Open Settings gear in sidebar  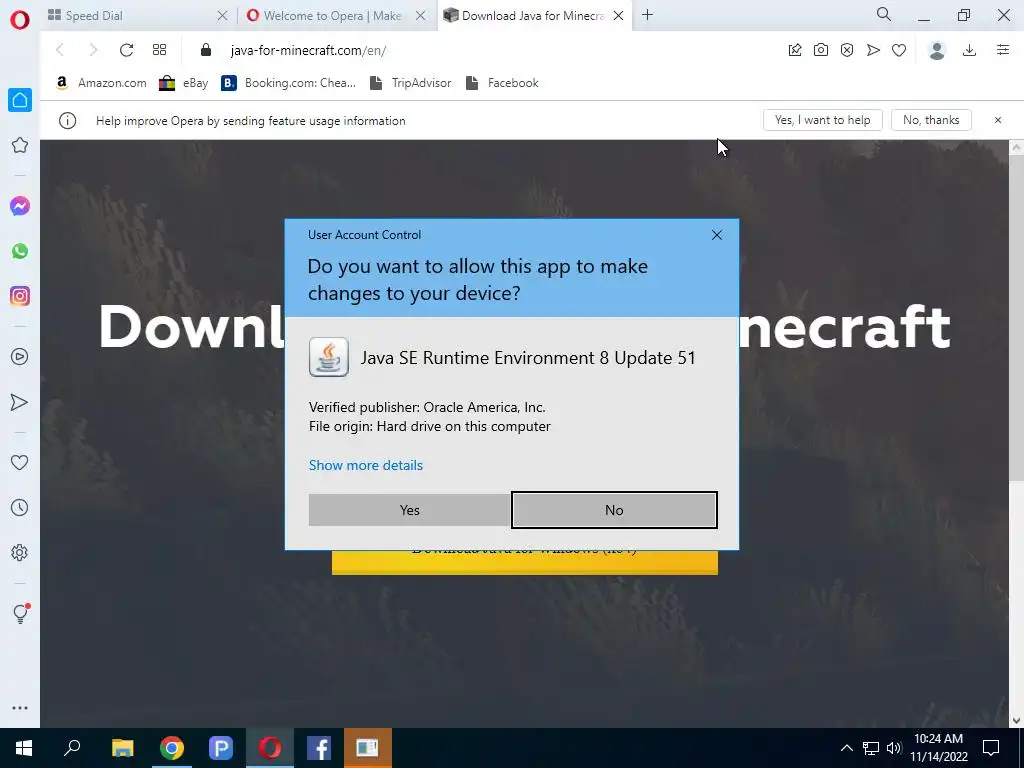point(20,552)
